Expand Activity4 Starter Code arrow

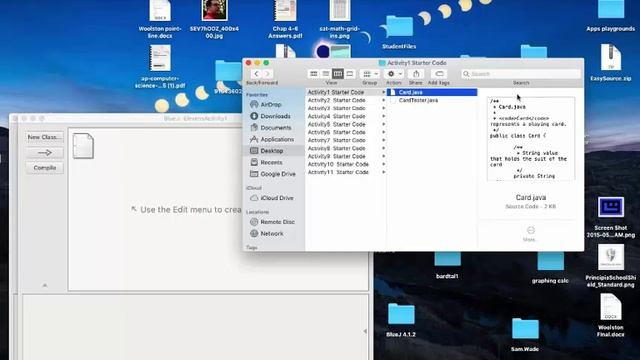383,116
